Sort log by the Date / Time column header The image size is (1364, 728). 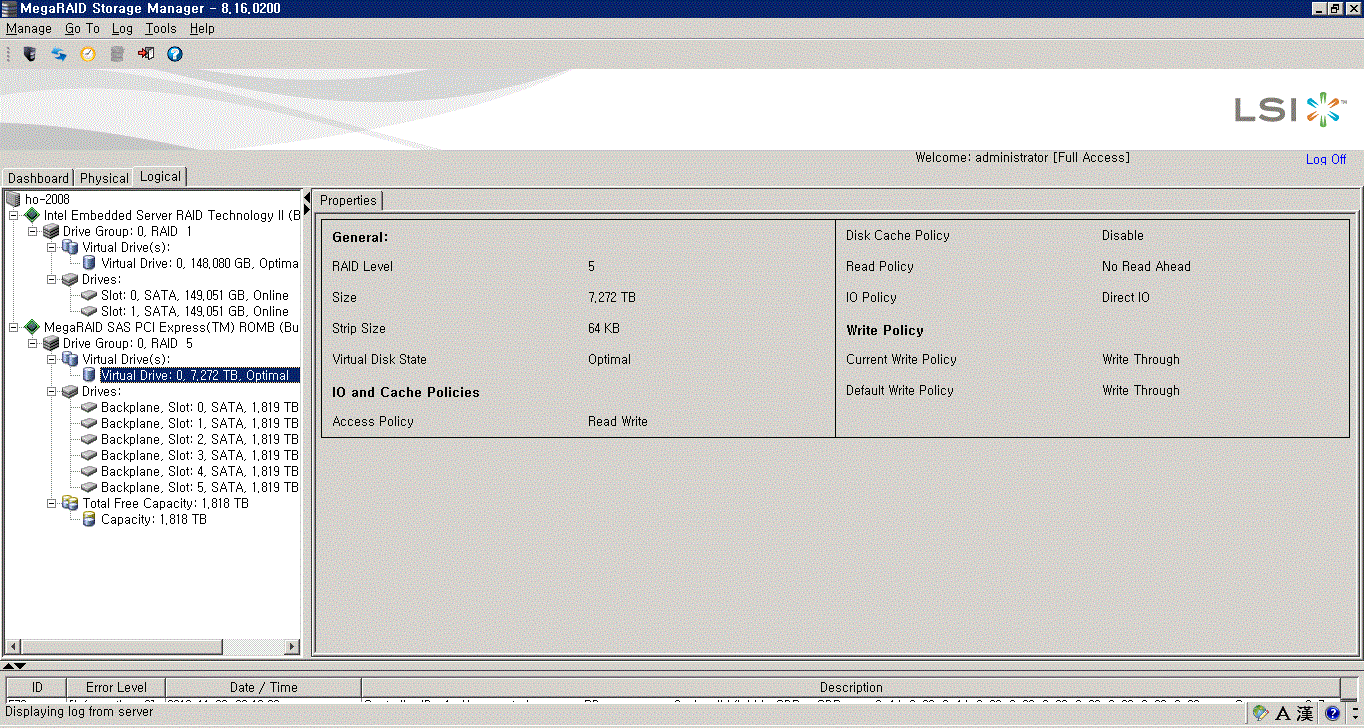264,687
